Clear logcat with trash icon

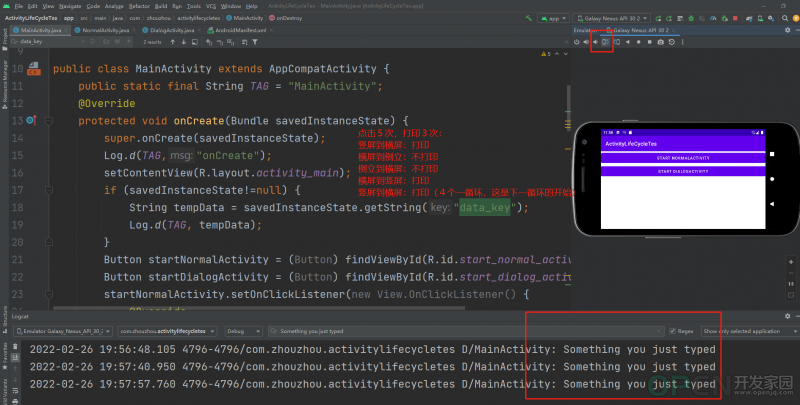[x=15, y=346]
